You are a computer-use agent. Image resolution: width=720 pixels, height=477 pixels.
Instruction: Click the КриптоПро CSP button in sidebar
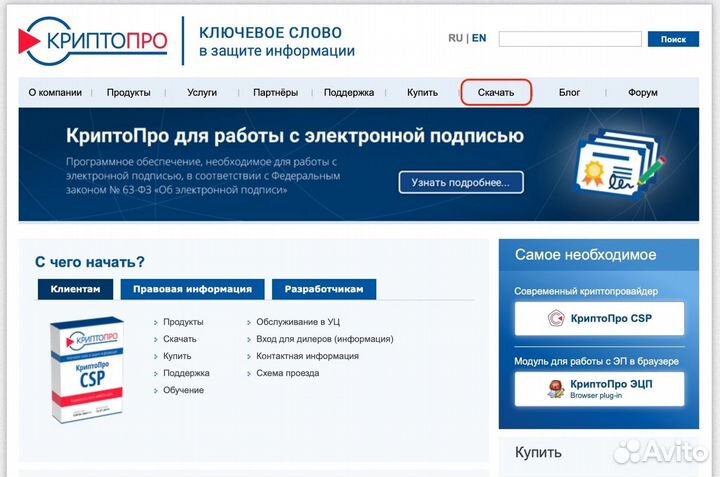click(599, 318)
